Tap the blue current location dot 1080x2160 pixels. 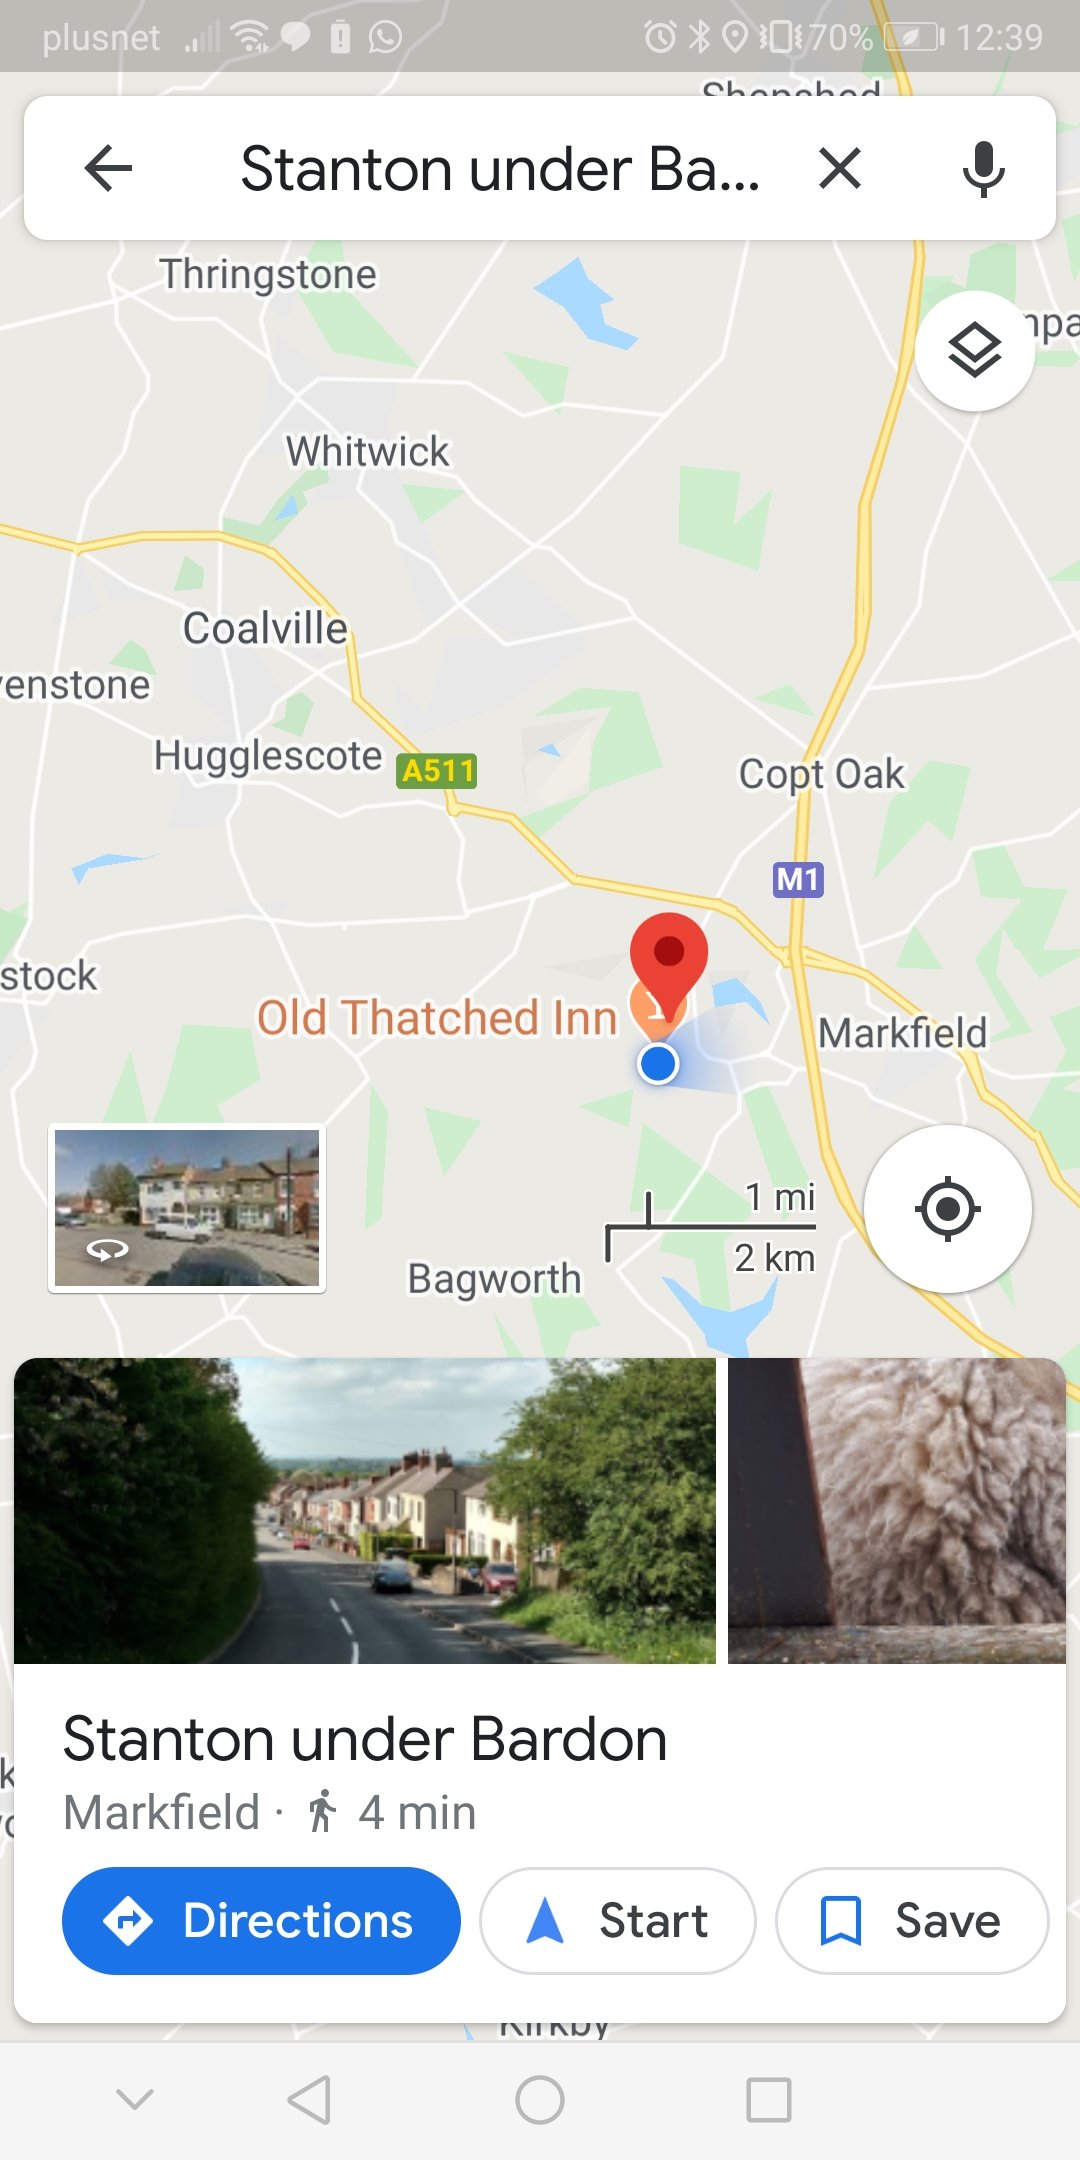[x=658, y=1064]
